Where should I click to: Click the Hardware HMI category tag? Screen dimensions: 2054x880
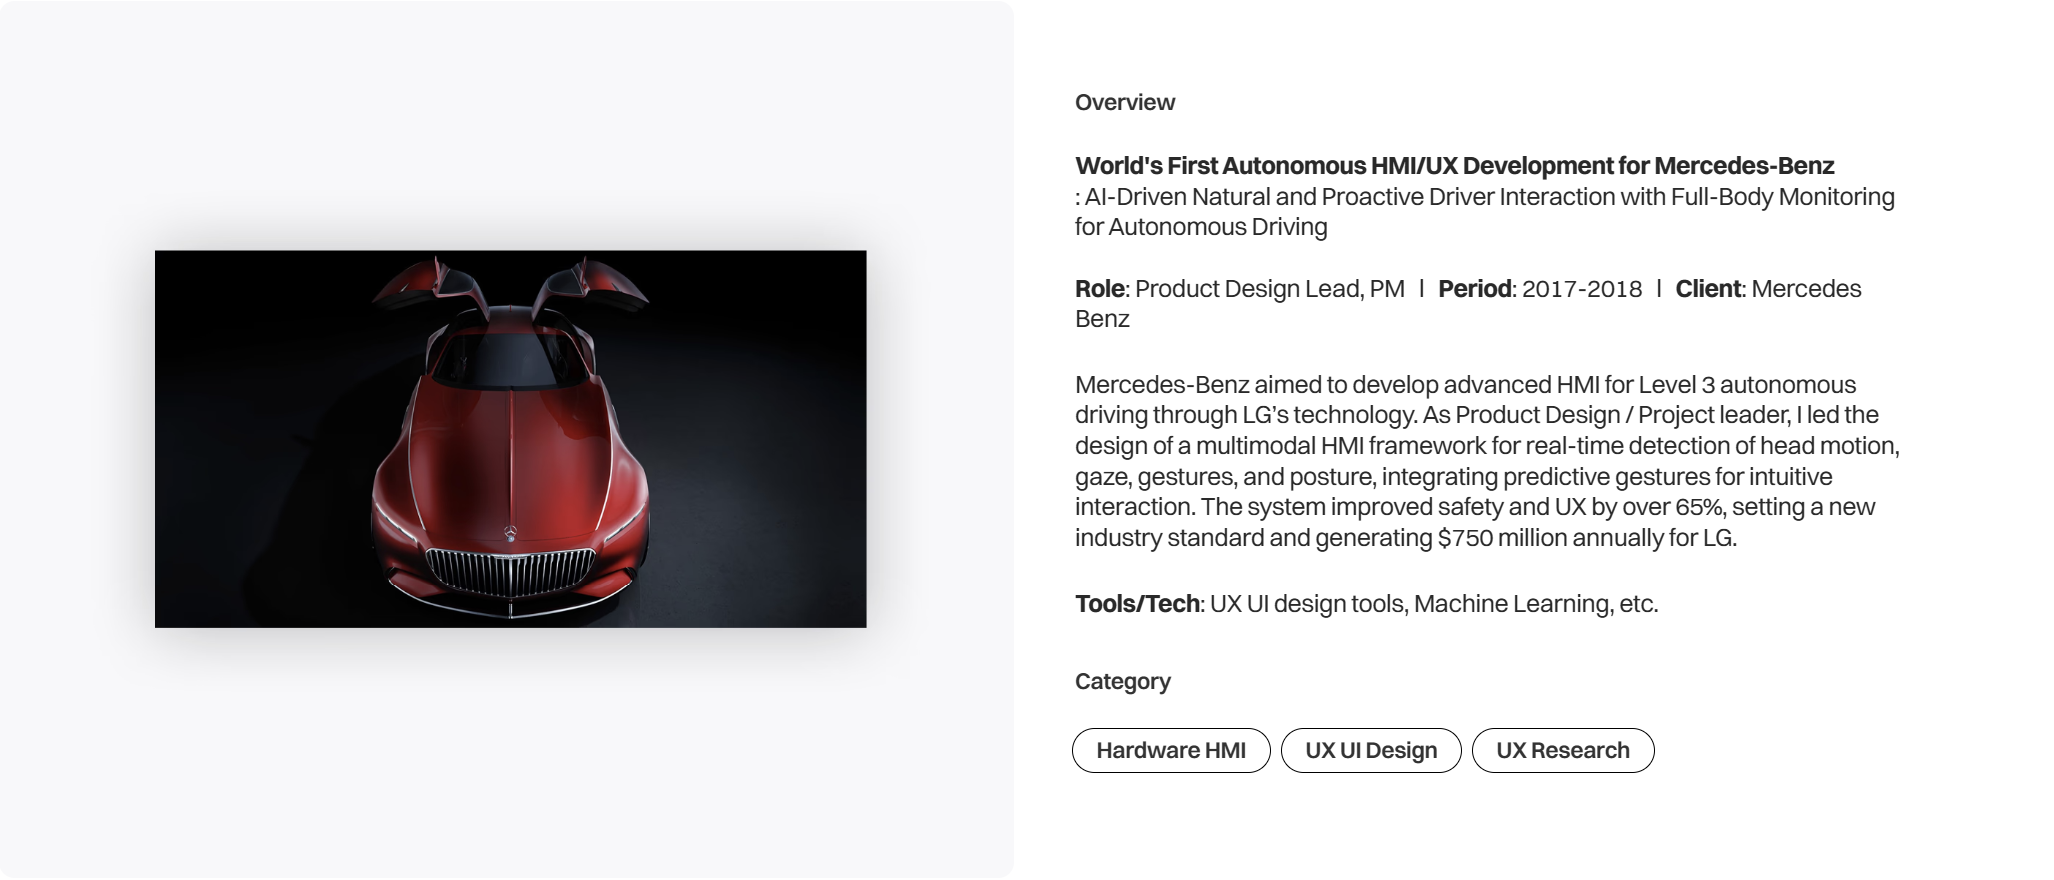tap(1171, 751)
